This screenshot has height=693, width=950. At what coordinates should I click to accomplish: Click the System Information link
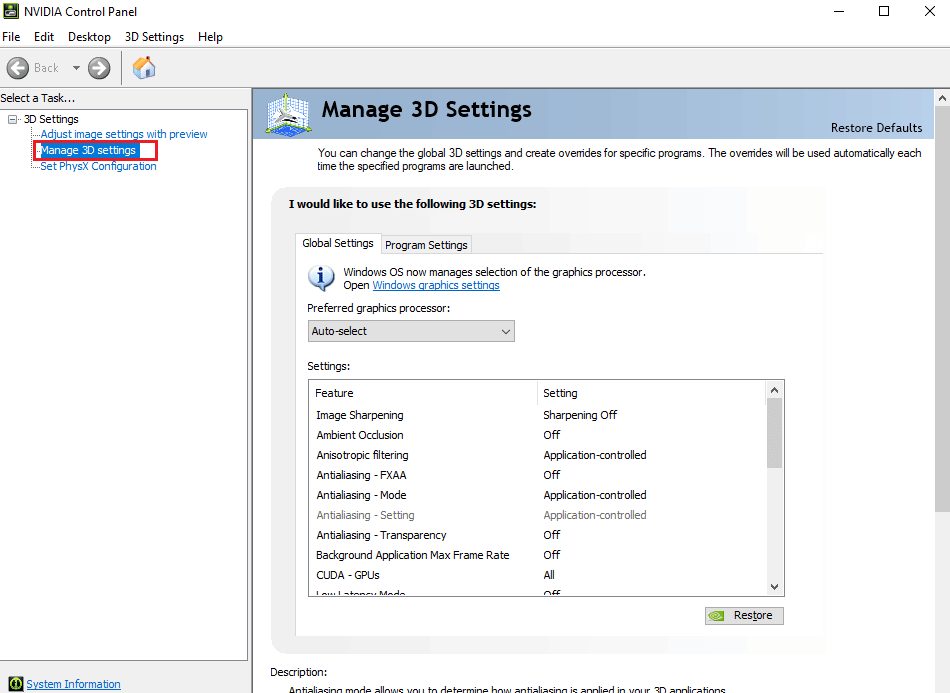pos(73,684)
